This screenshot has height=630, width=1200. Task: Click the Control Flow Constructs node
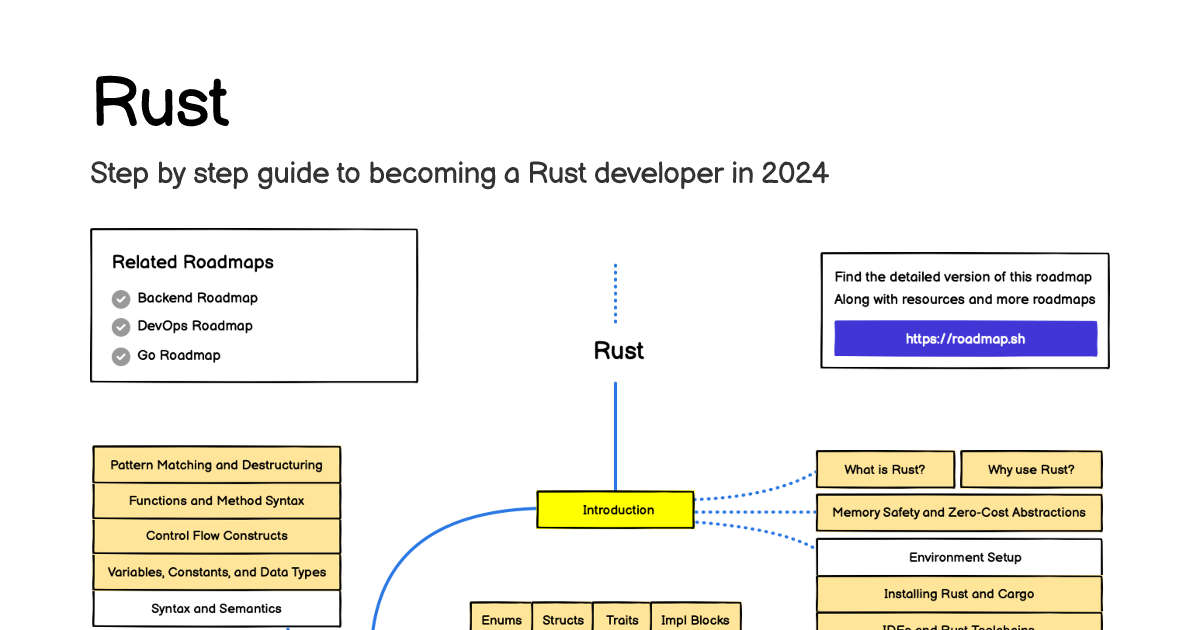point(216,536)
